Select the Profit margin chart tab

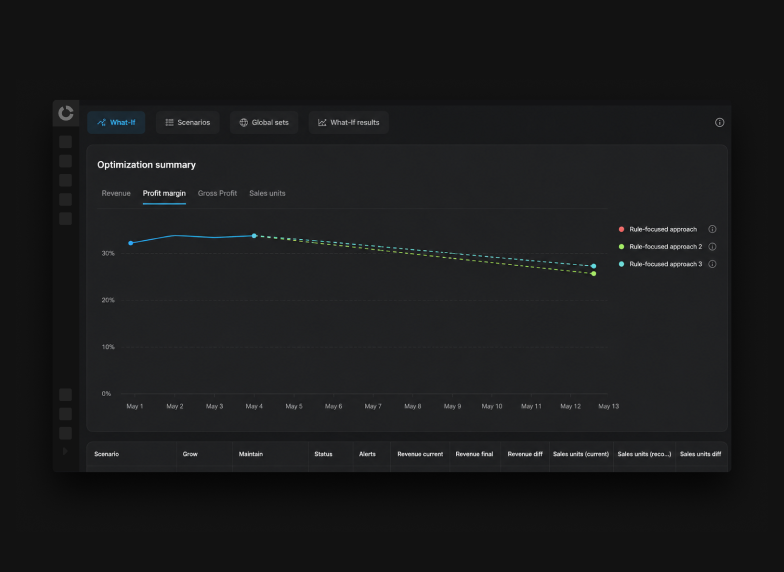click(x=164, y=194)
